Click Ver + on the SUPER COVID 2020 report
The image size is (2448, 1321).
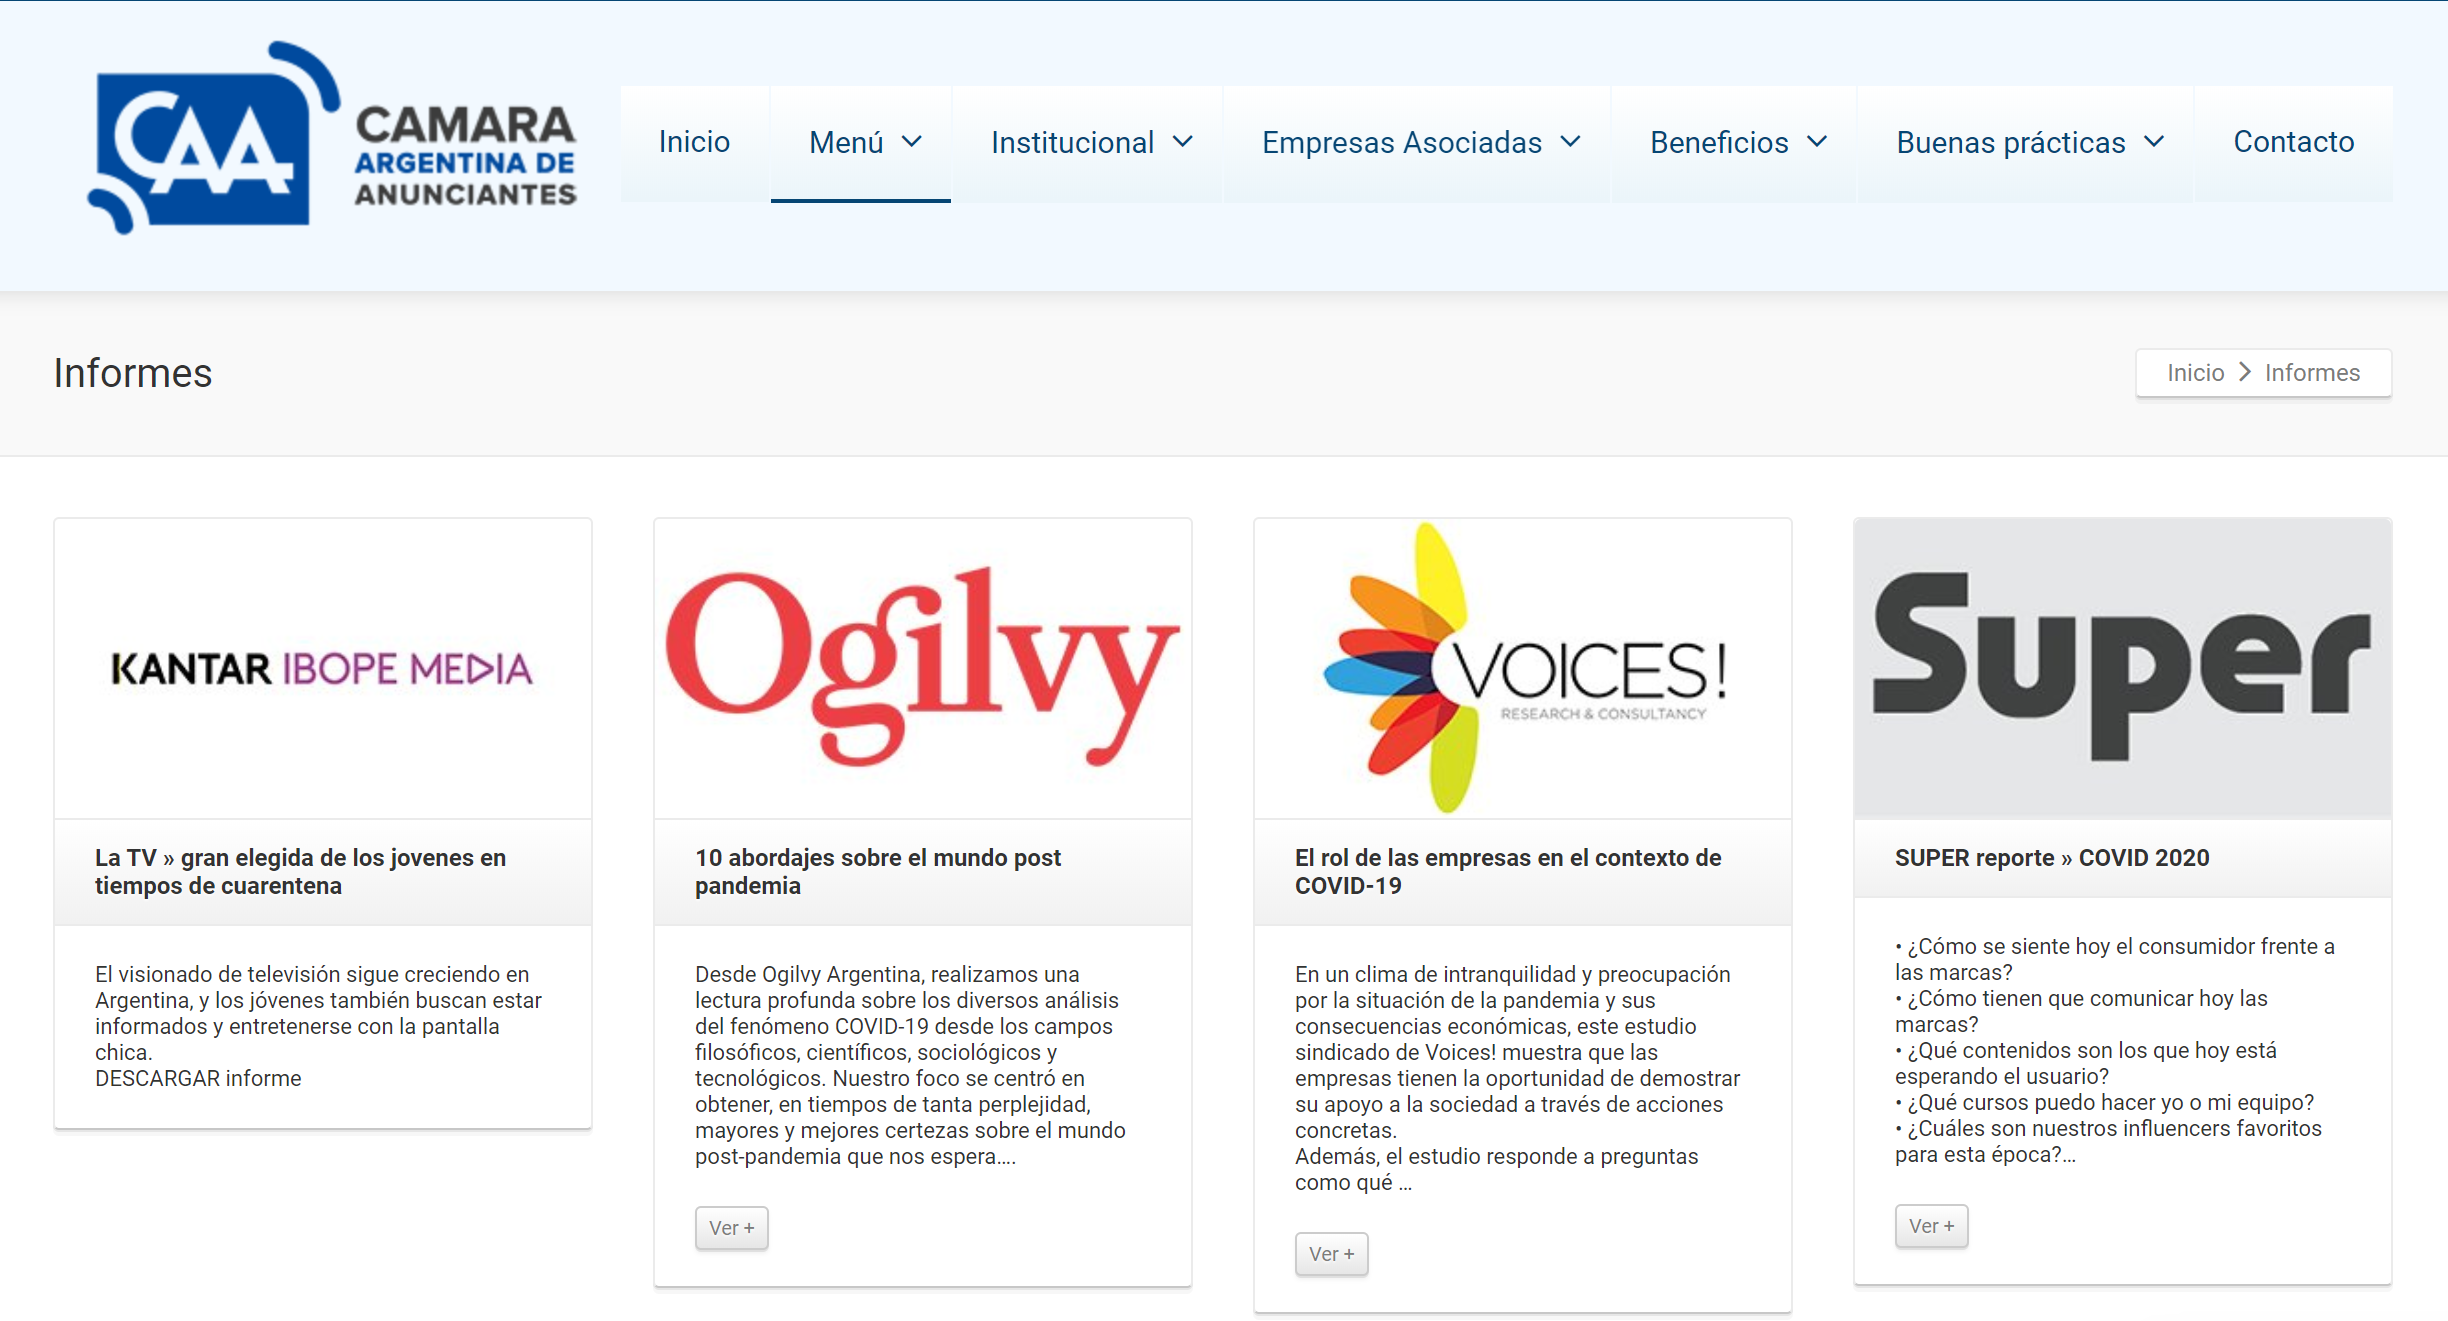[x=1931, y=1225]
